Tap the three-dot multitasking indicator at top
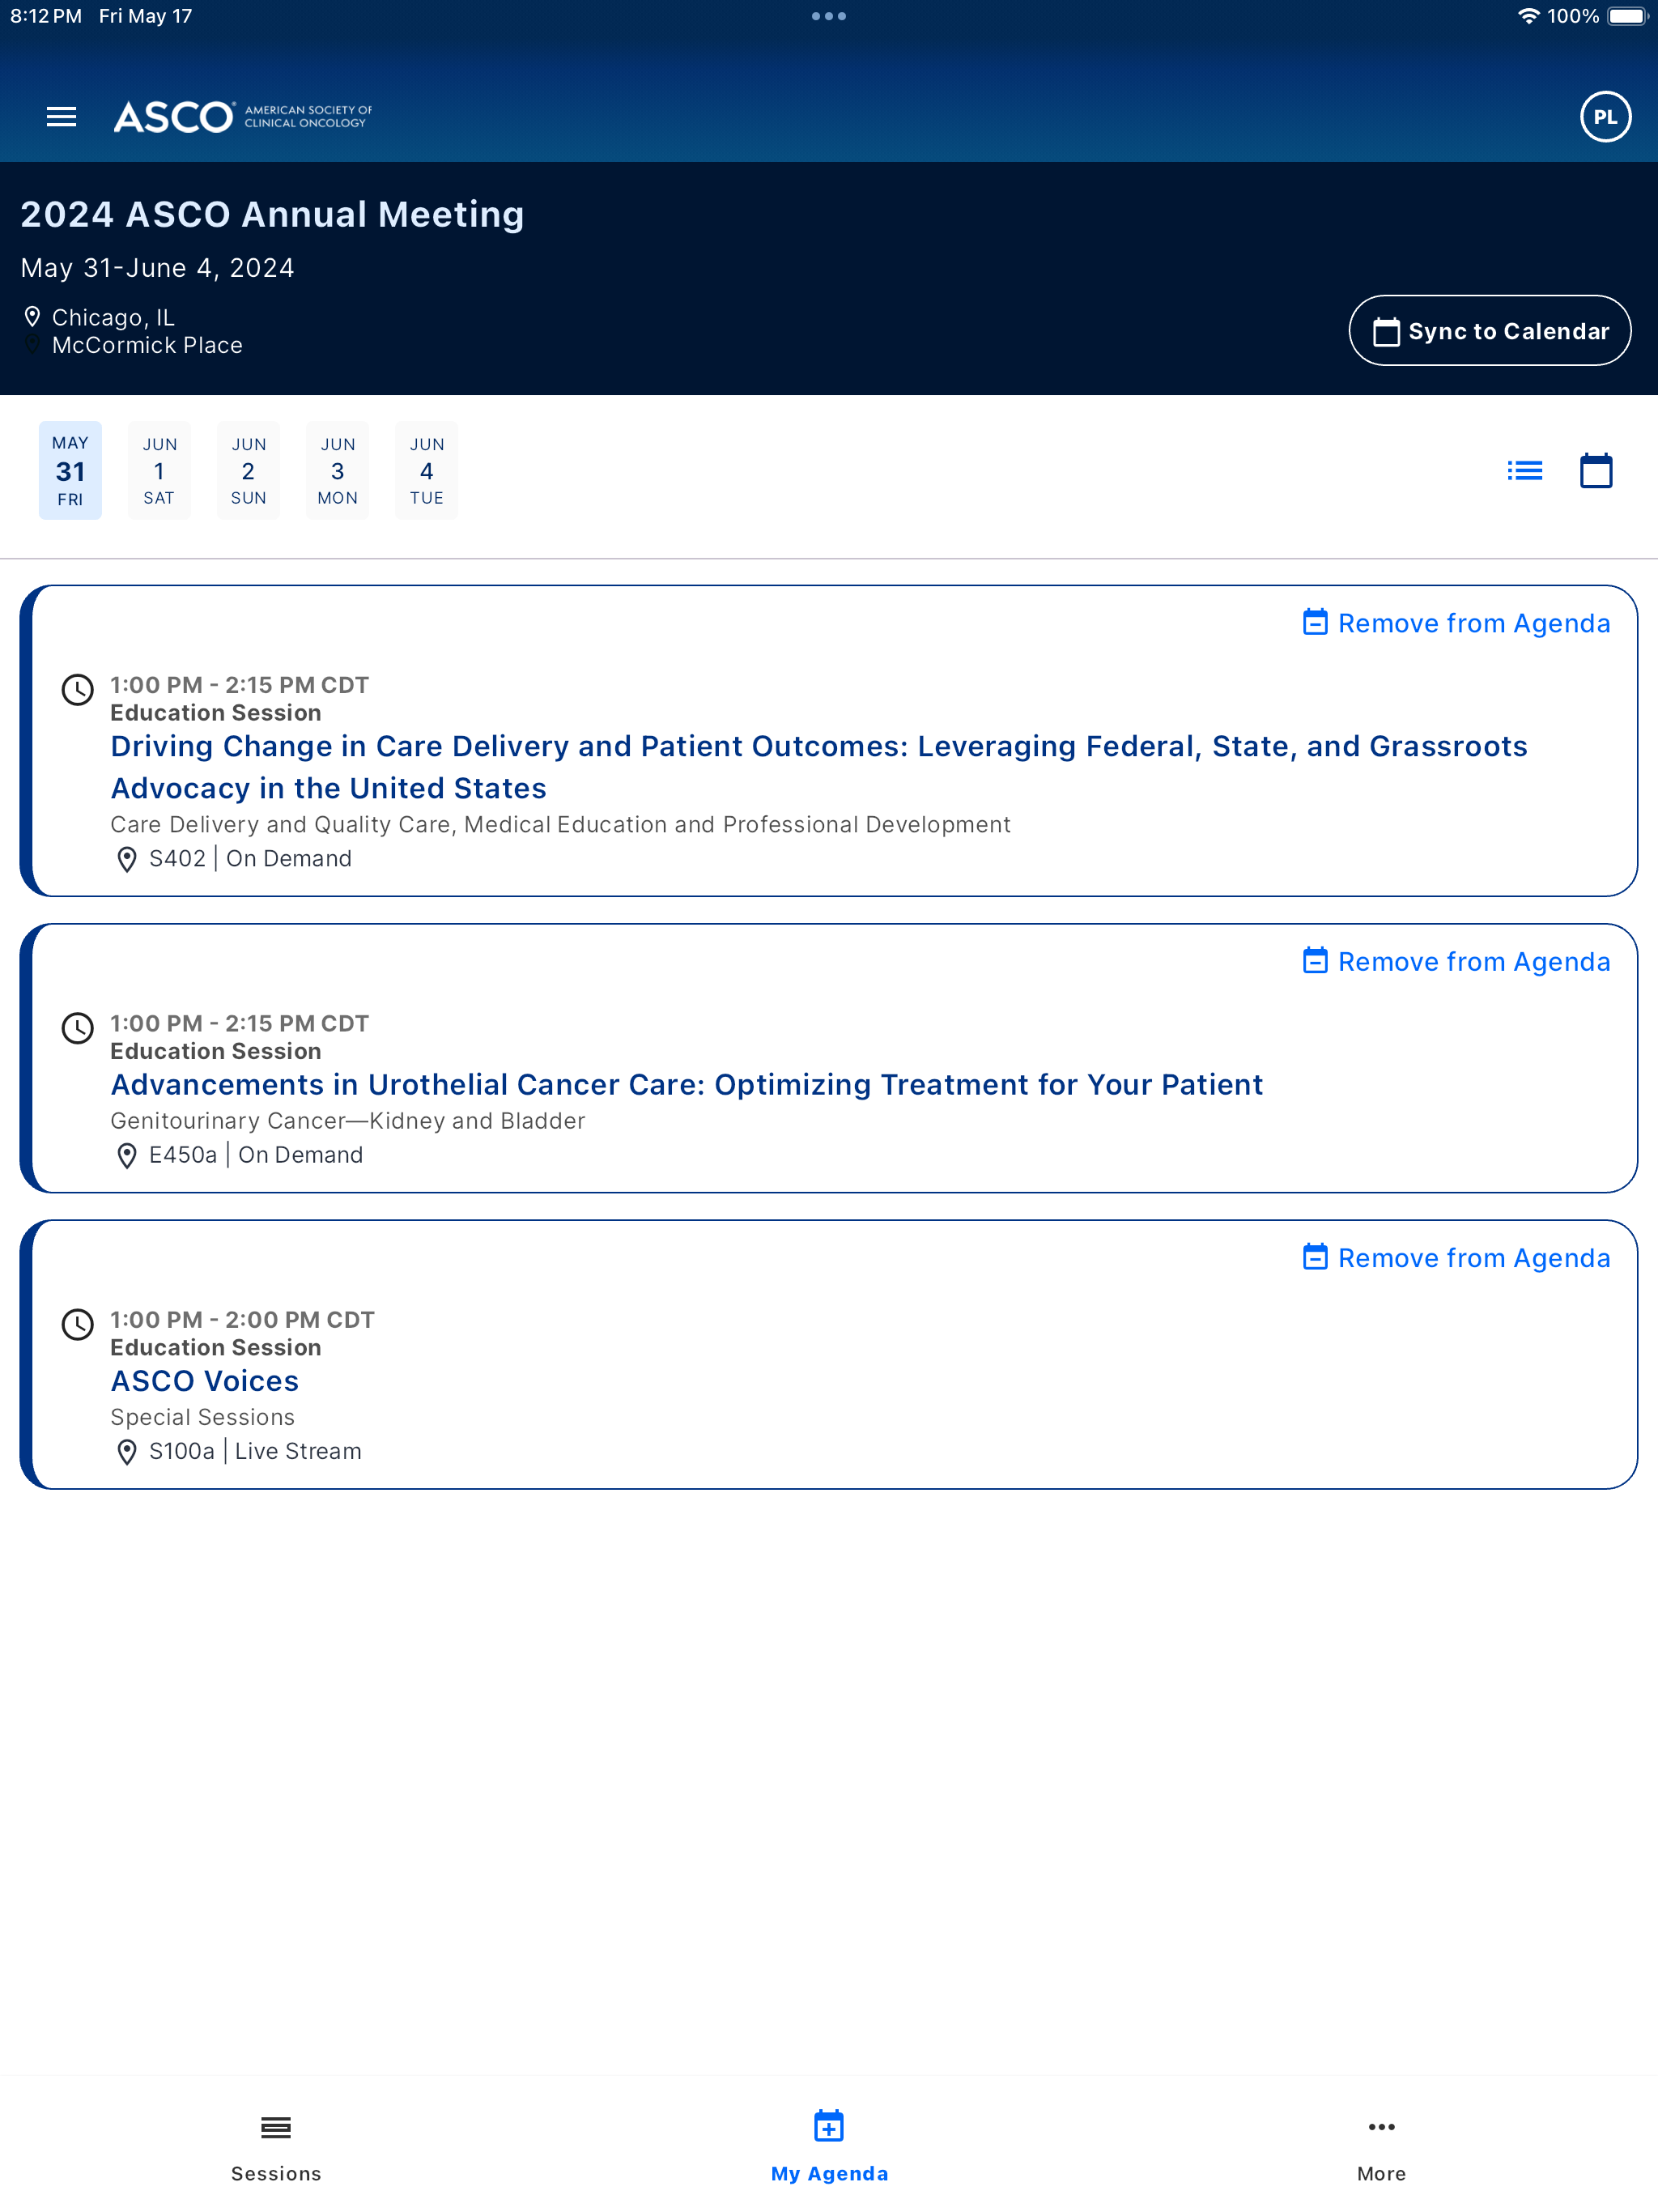The height and width of the screenshot is (2212, 1658). pyautogui.click(x=829, y=16)
